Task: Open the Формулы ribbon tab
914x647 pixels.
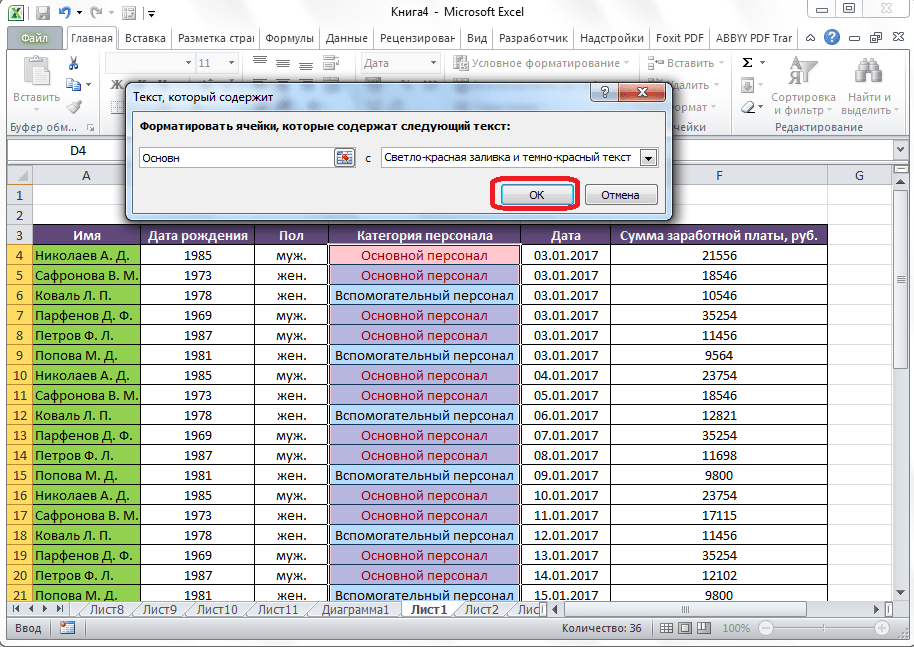Action: tap(290, 38)
